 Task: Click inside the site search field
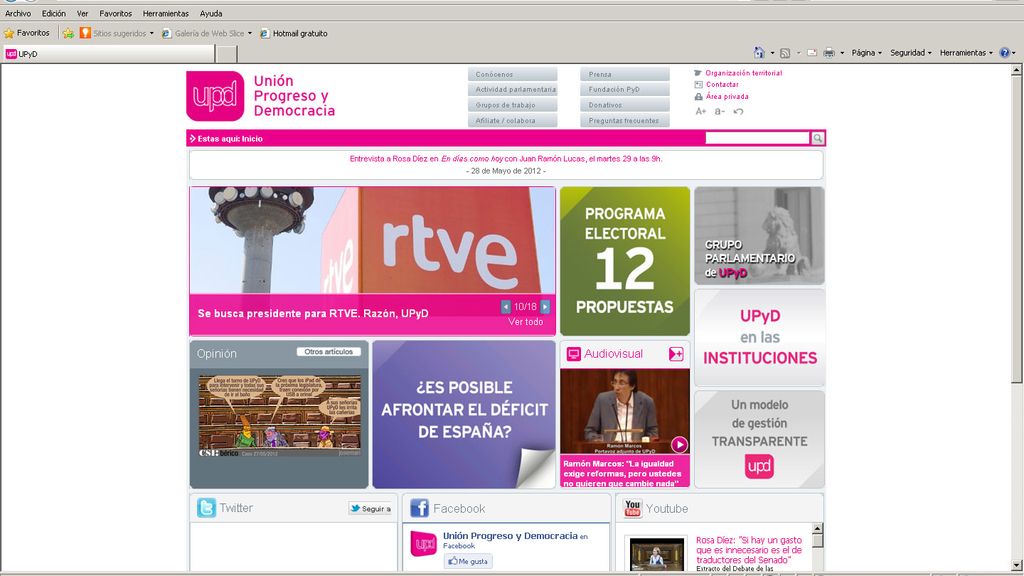(758, 138)
